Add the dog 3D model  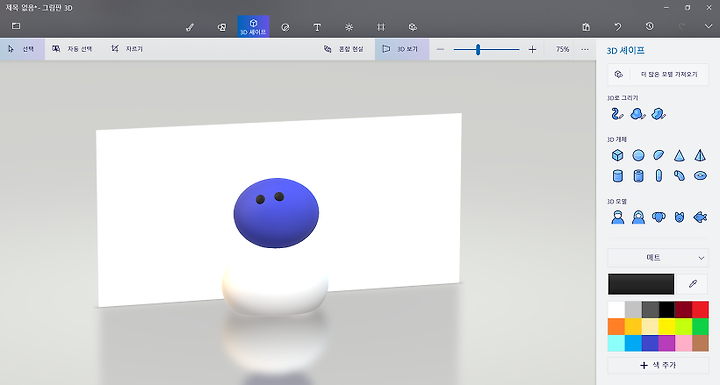[658, 217]
